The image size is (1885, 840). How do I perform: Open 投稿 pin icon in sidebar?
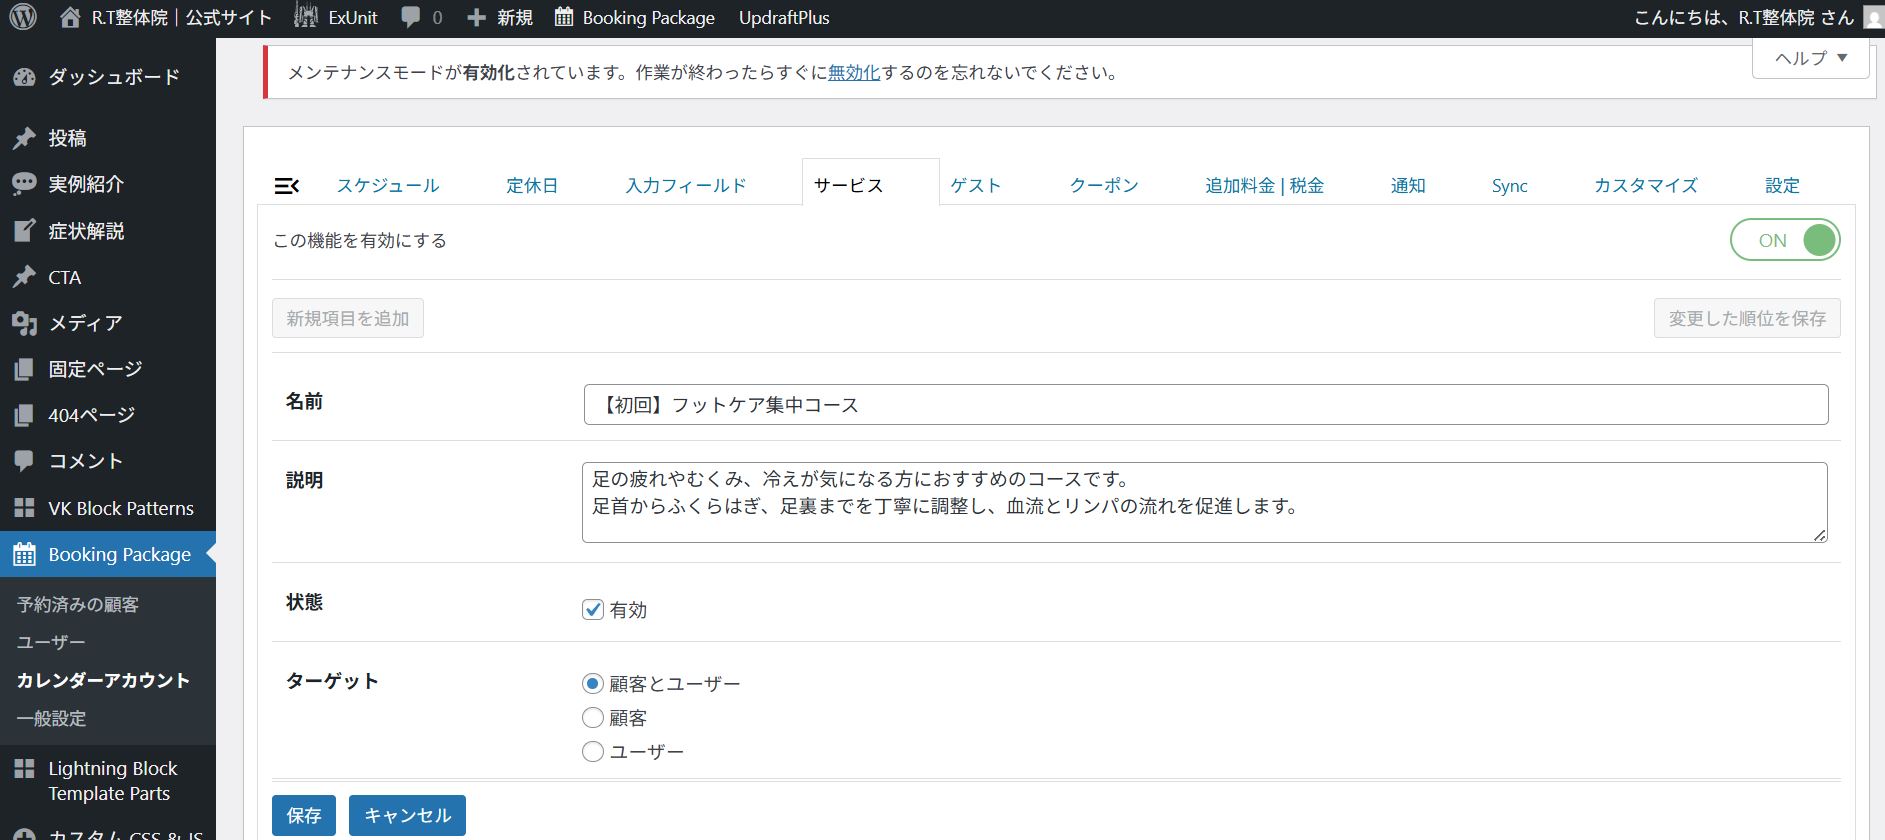coord(24,138)
